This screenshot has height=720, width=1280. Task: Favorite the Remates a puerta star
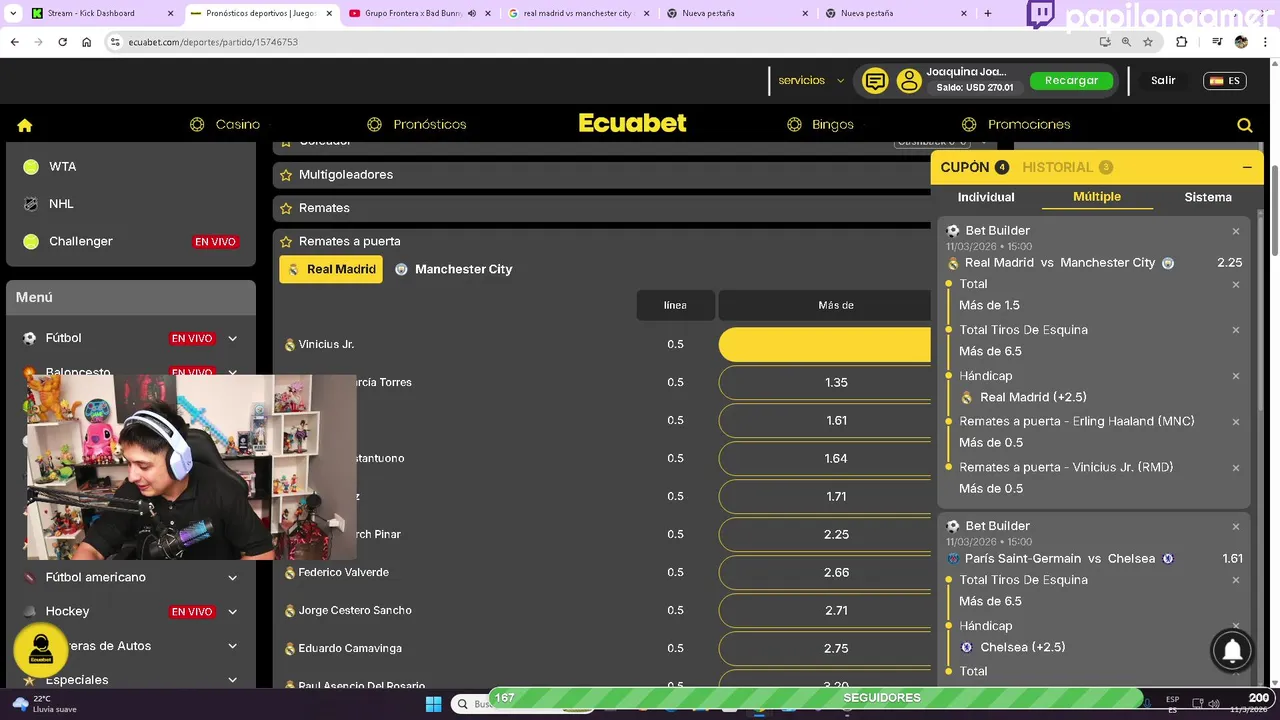point(286,241)
